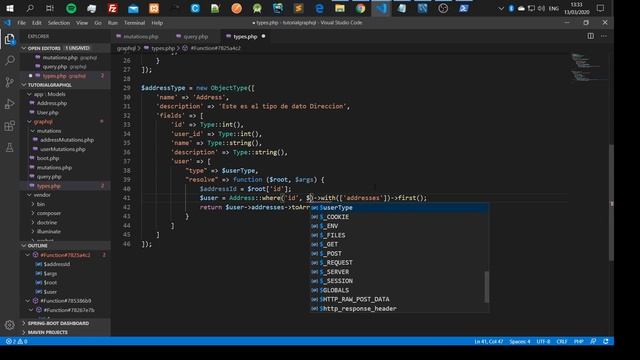Viewport: 640px width, 360px height.
Task: Open Spotify from the taskbar
Action: tap(71, 8)
